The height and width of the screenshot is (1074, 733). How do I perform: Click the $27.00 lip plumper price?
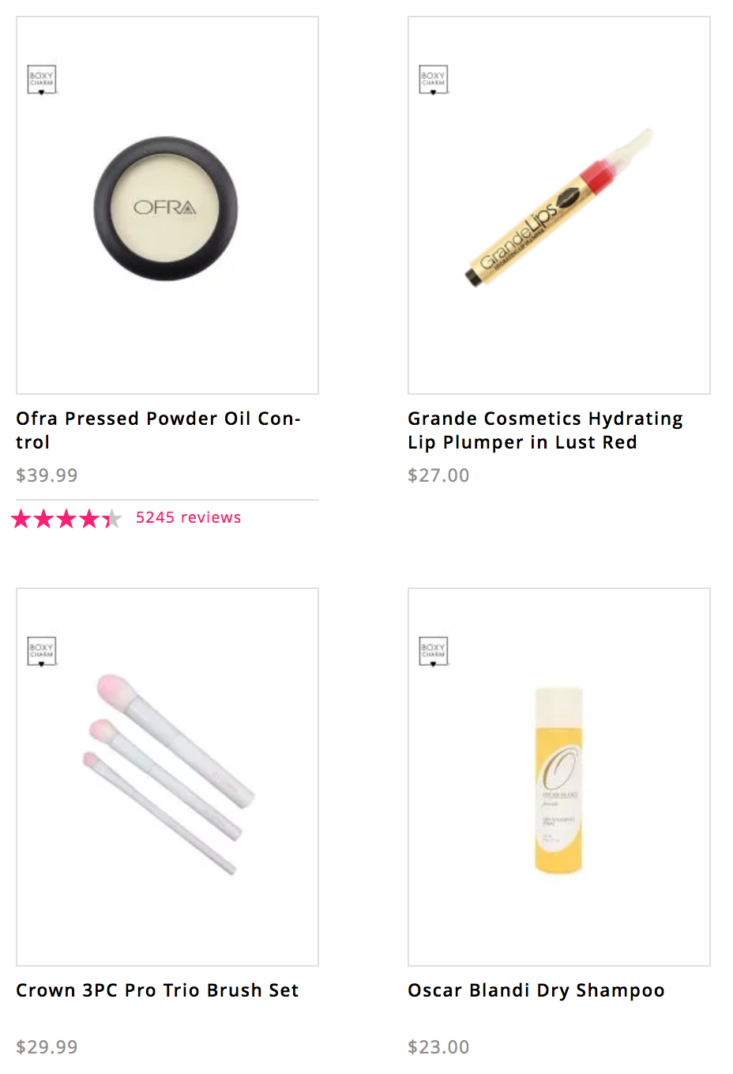(x=438, y=475)
